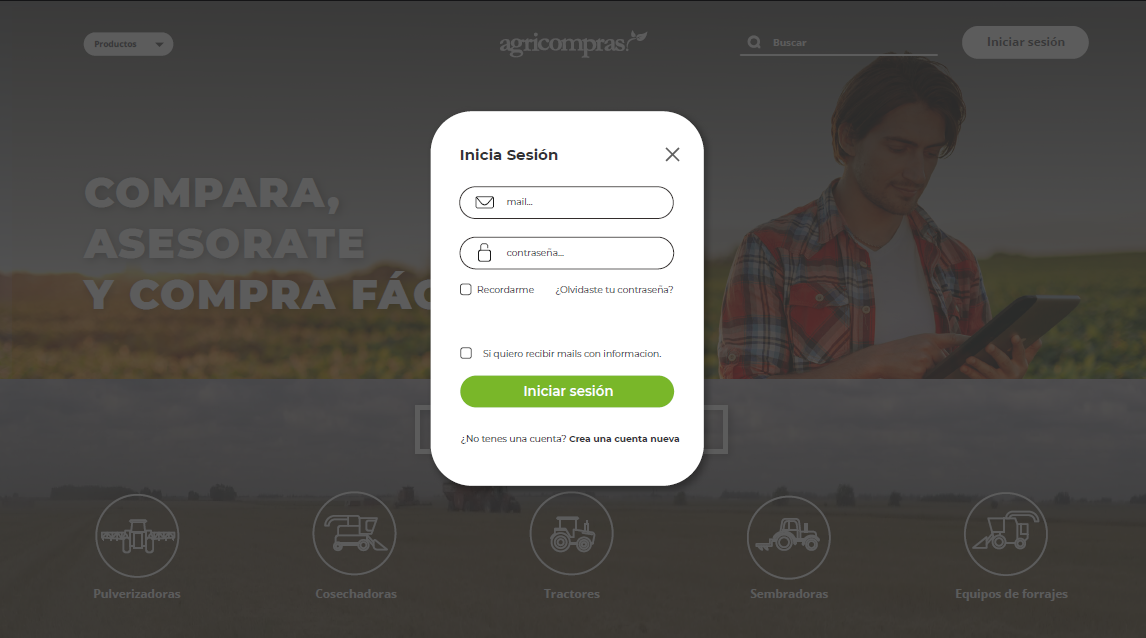Select the Pulverizadoras sprayer icon
Screen dimensions: 1146x638
tap(137, 536)
